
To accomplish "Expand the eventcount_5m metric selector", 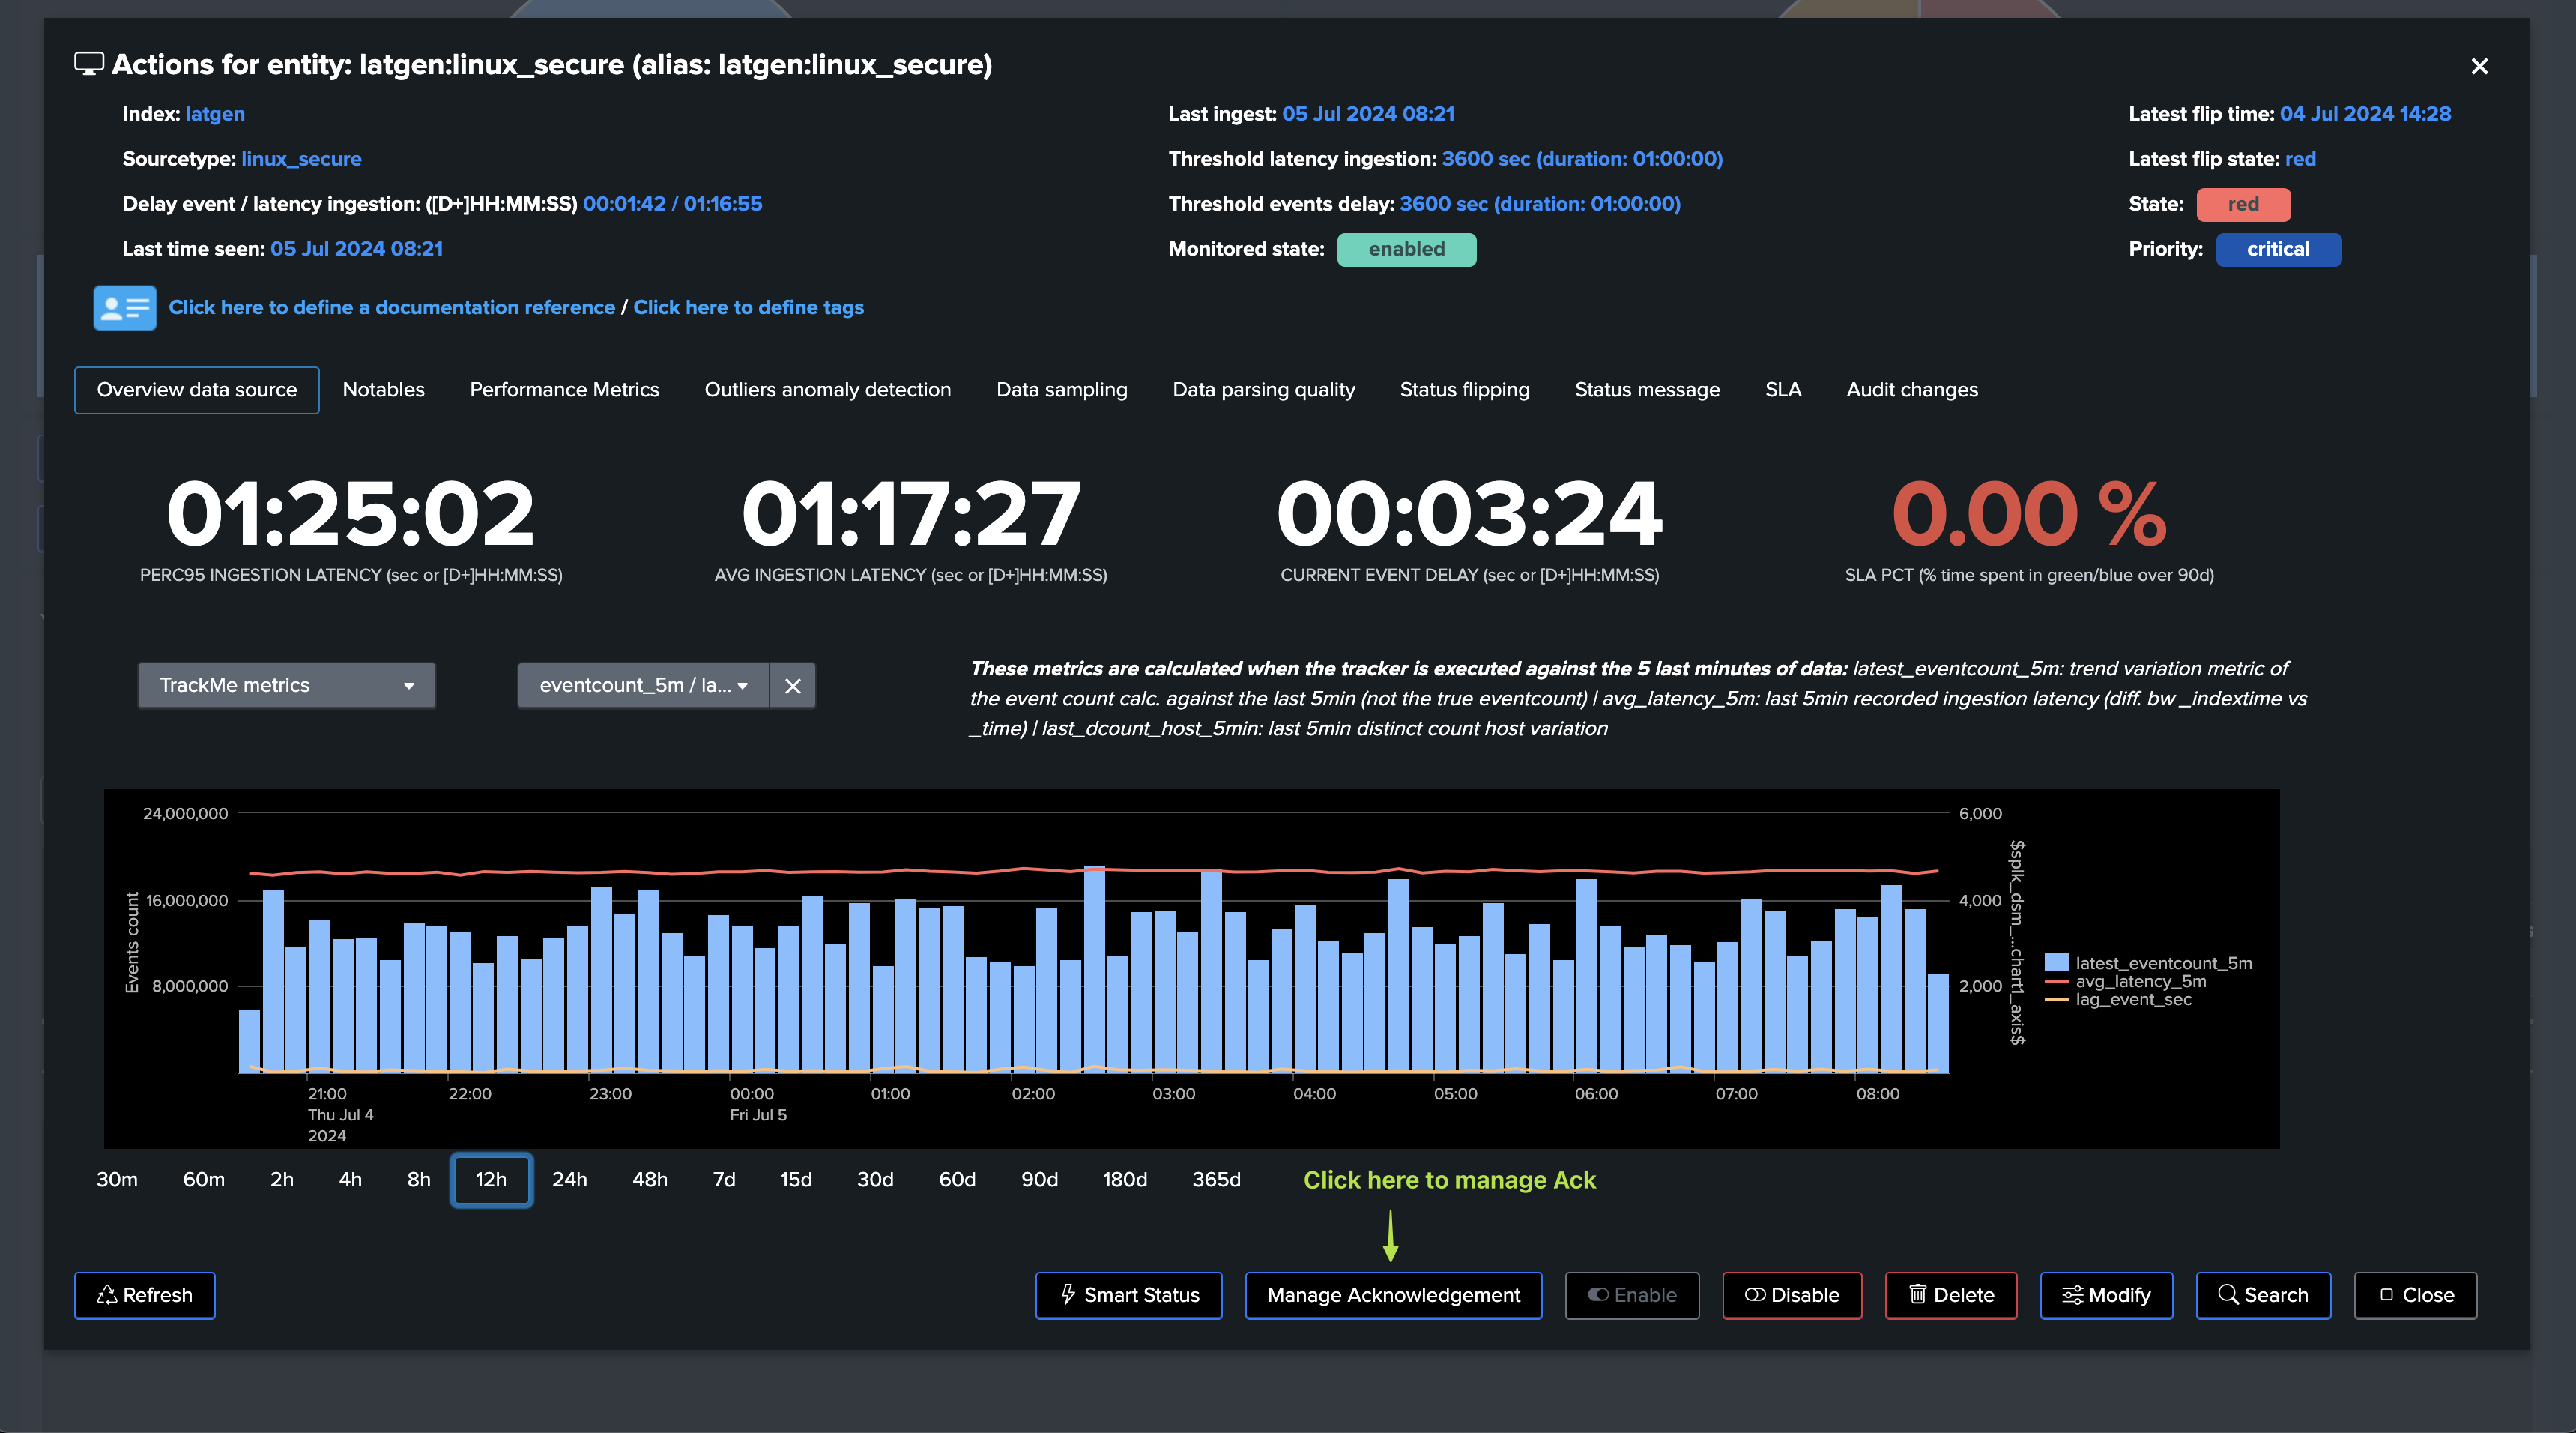I will [643, 686].
